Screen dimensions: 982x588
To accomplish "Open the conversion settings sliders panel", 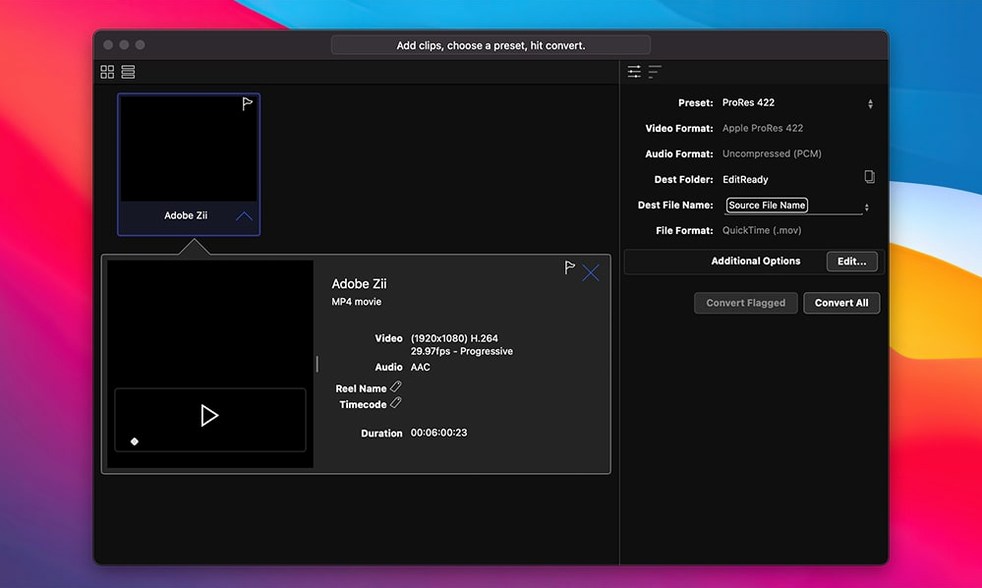I will point(634,71).
